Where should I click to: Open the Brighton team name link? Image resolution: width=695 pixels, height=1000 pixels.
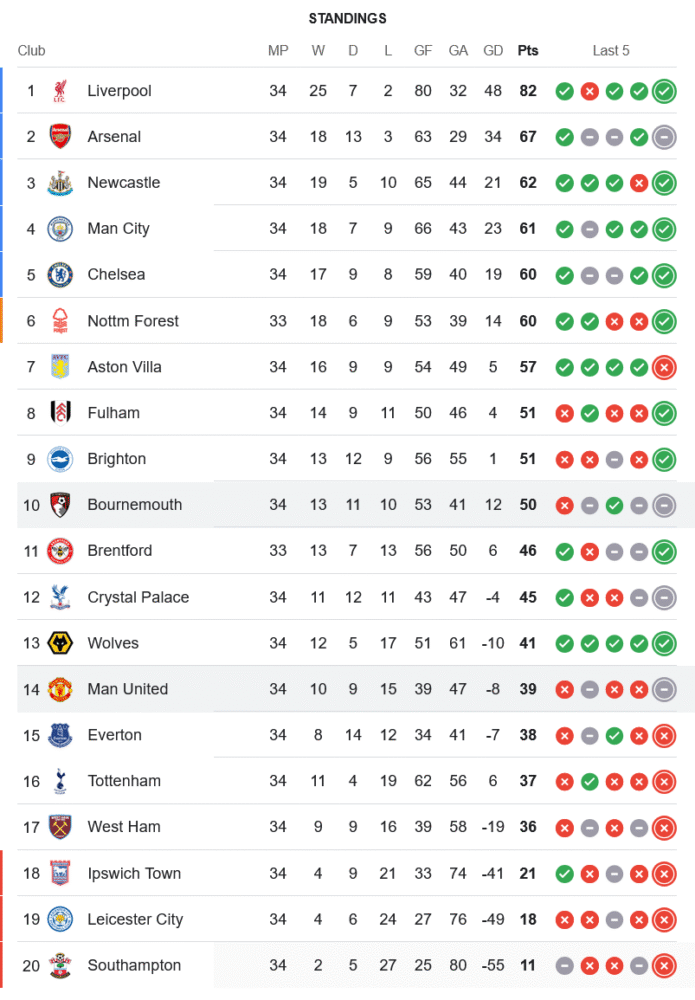click(x=116, y=459)
